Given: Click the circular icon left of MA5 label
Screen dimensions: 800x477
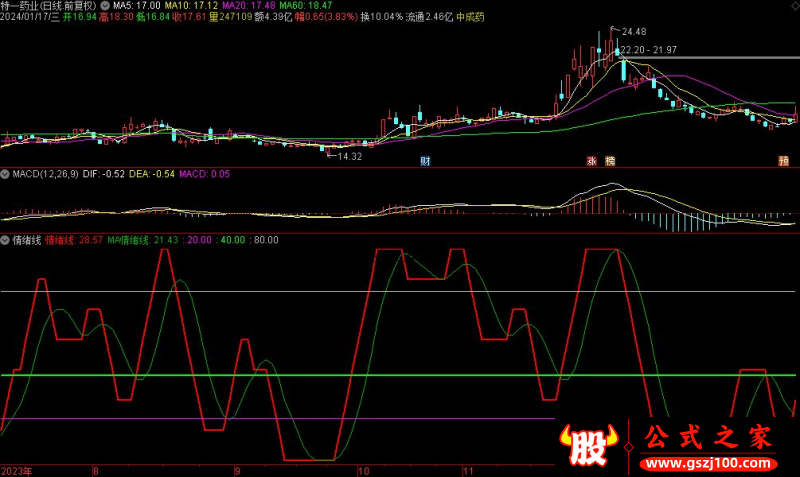Looking at the screenshot, I should click(105, 6).
